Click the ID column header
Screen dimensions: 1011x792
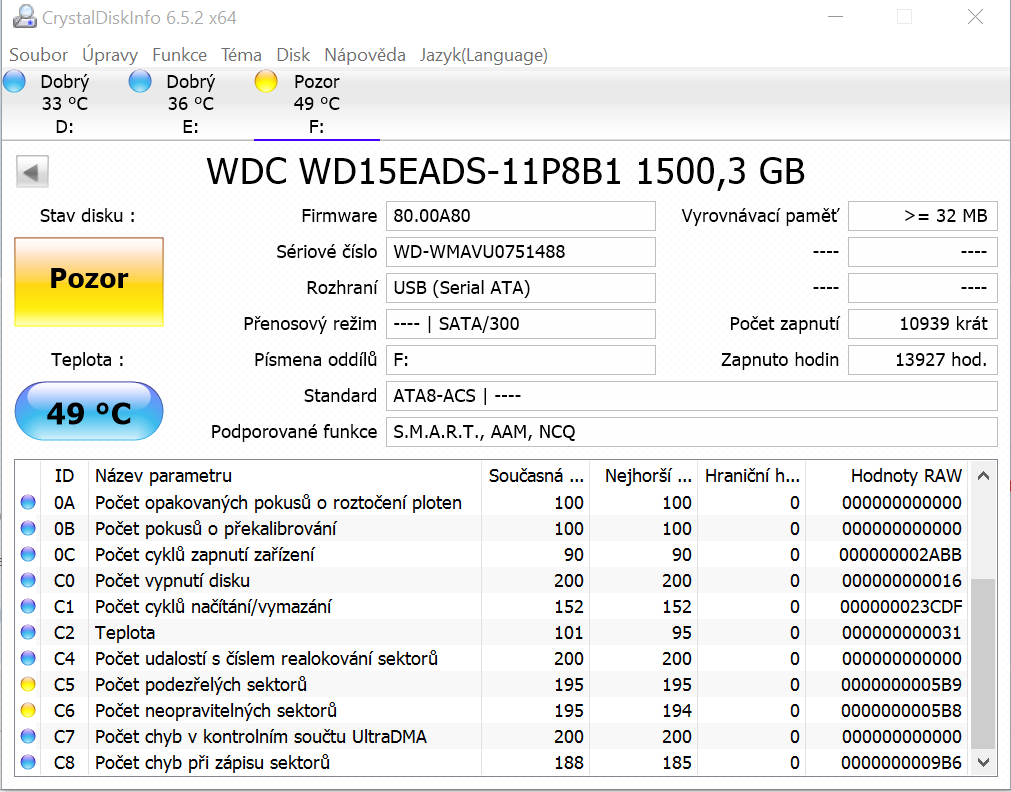64,476
